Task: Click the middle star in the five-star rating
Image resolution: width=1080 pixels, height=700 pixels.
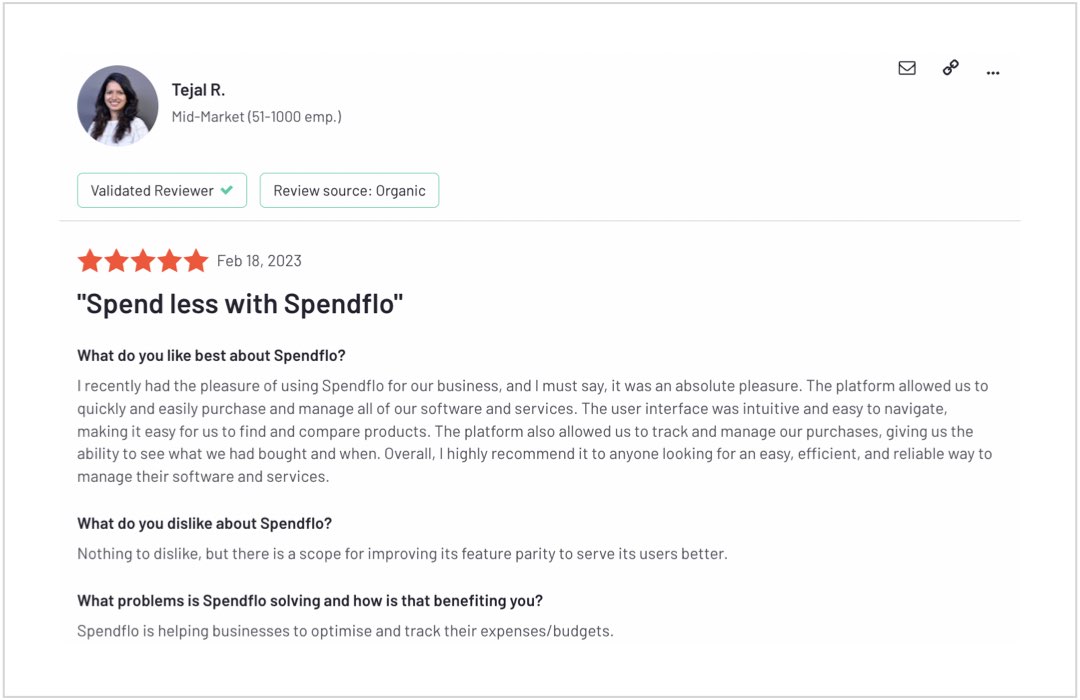Action: (x=143, y=260)
